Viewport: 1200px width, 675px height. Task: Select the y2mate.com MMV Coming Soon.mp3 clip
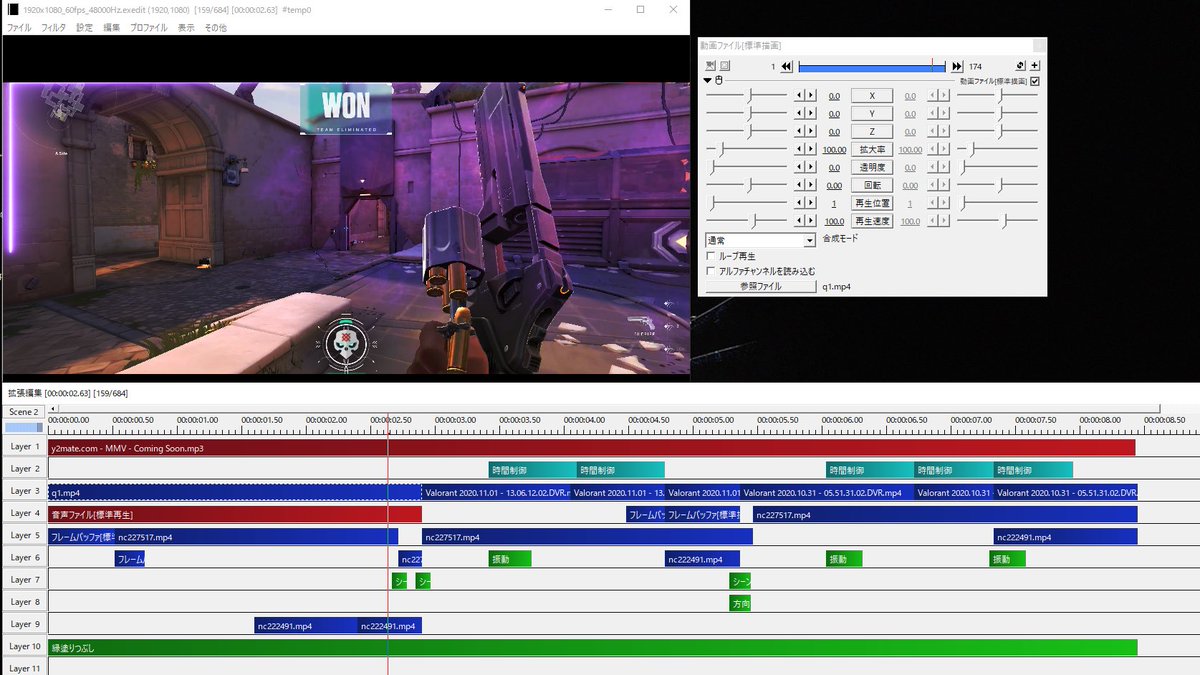point(591,448)
